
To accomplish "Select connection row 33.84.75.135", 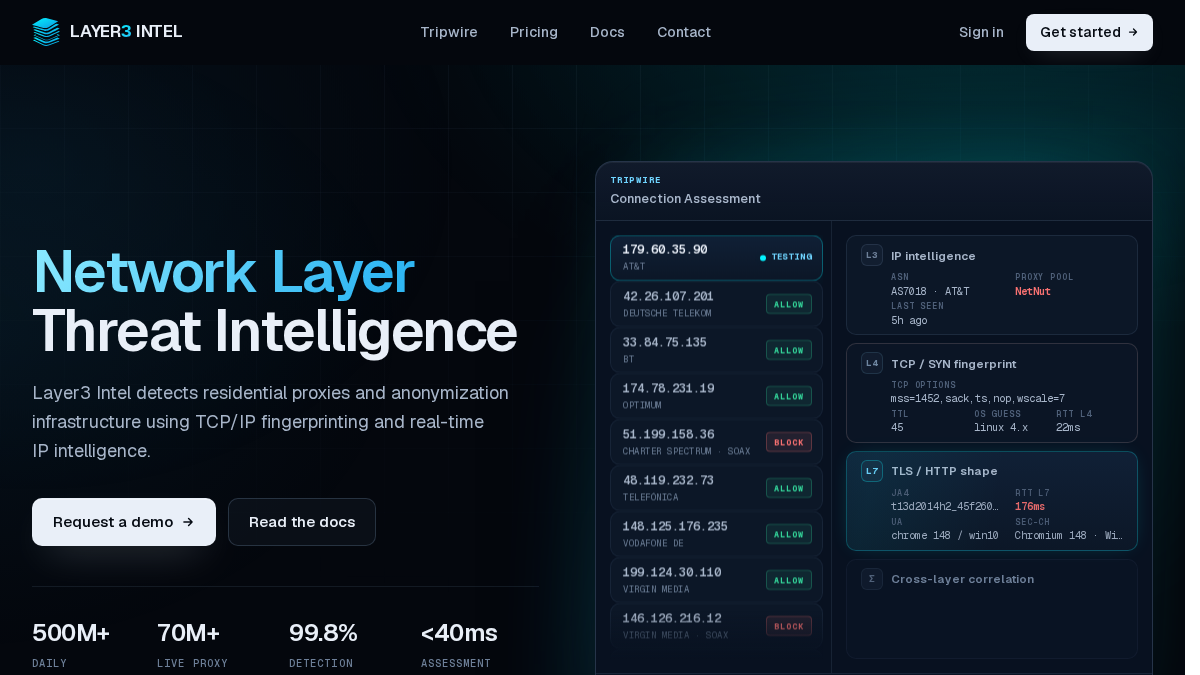I will pyautogui.click(x=717, y=350).
